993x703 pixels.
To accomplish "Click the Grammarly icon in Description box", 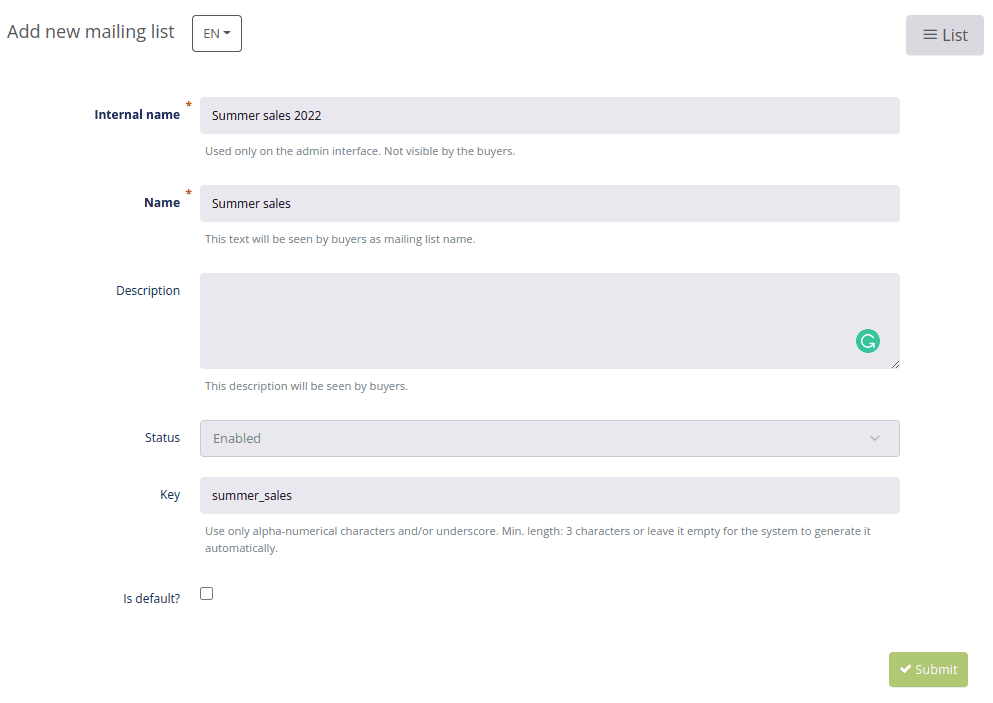I will 868,341.
